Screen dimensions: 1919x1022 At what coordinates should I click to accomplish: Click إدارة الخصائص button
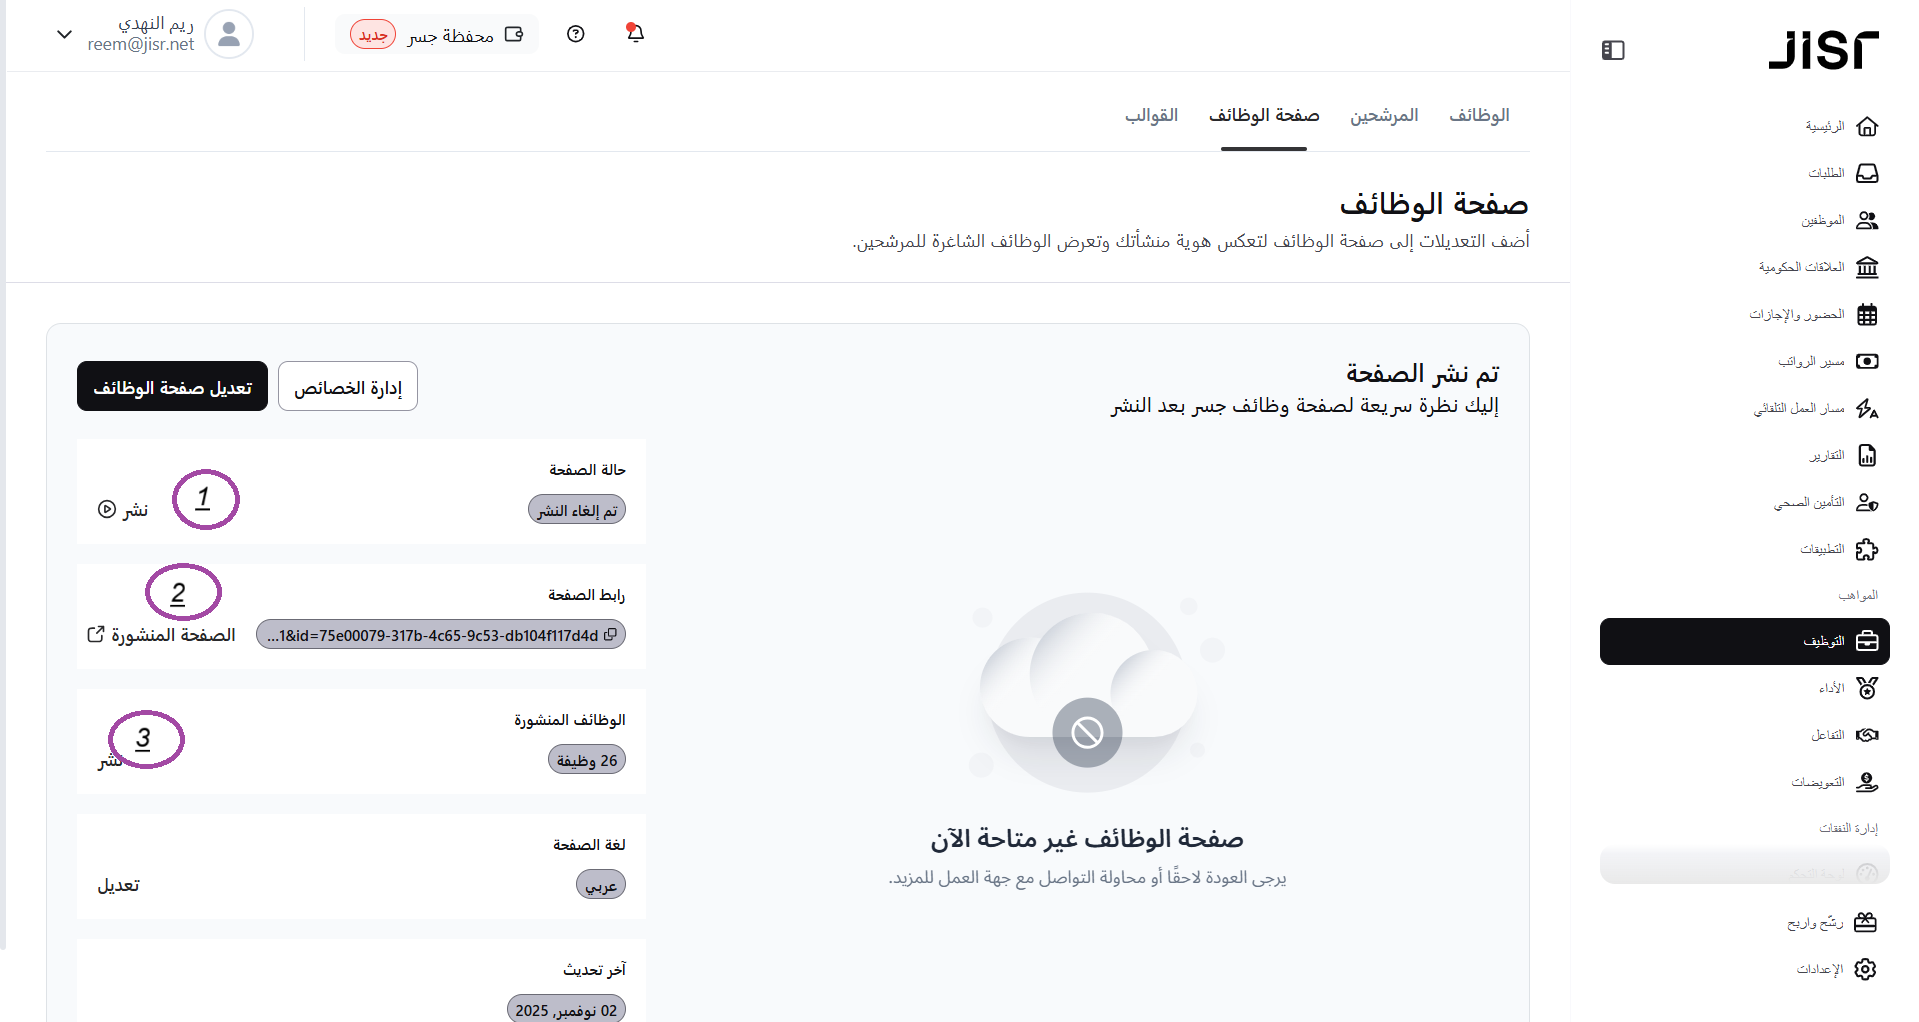(x=347, y=387)
